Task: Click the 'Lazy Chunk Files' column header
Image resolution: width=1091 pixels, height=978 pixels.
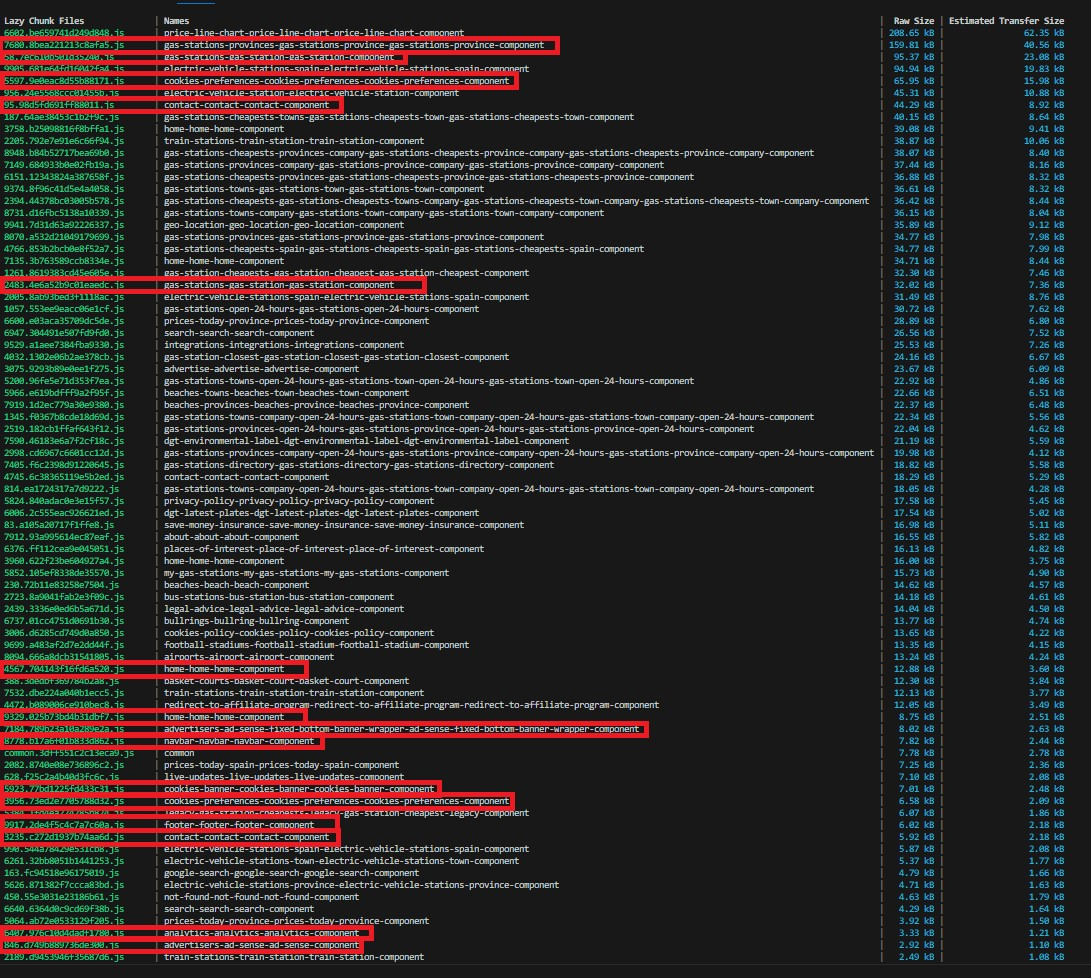Action: 43,20
